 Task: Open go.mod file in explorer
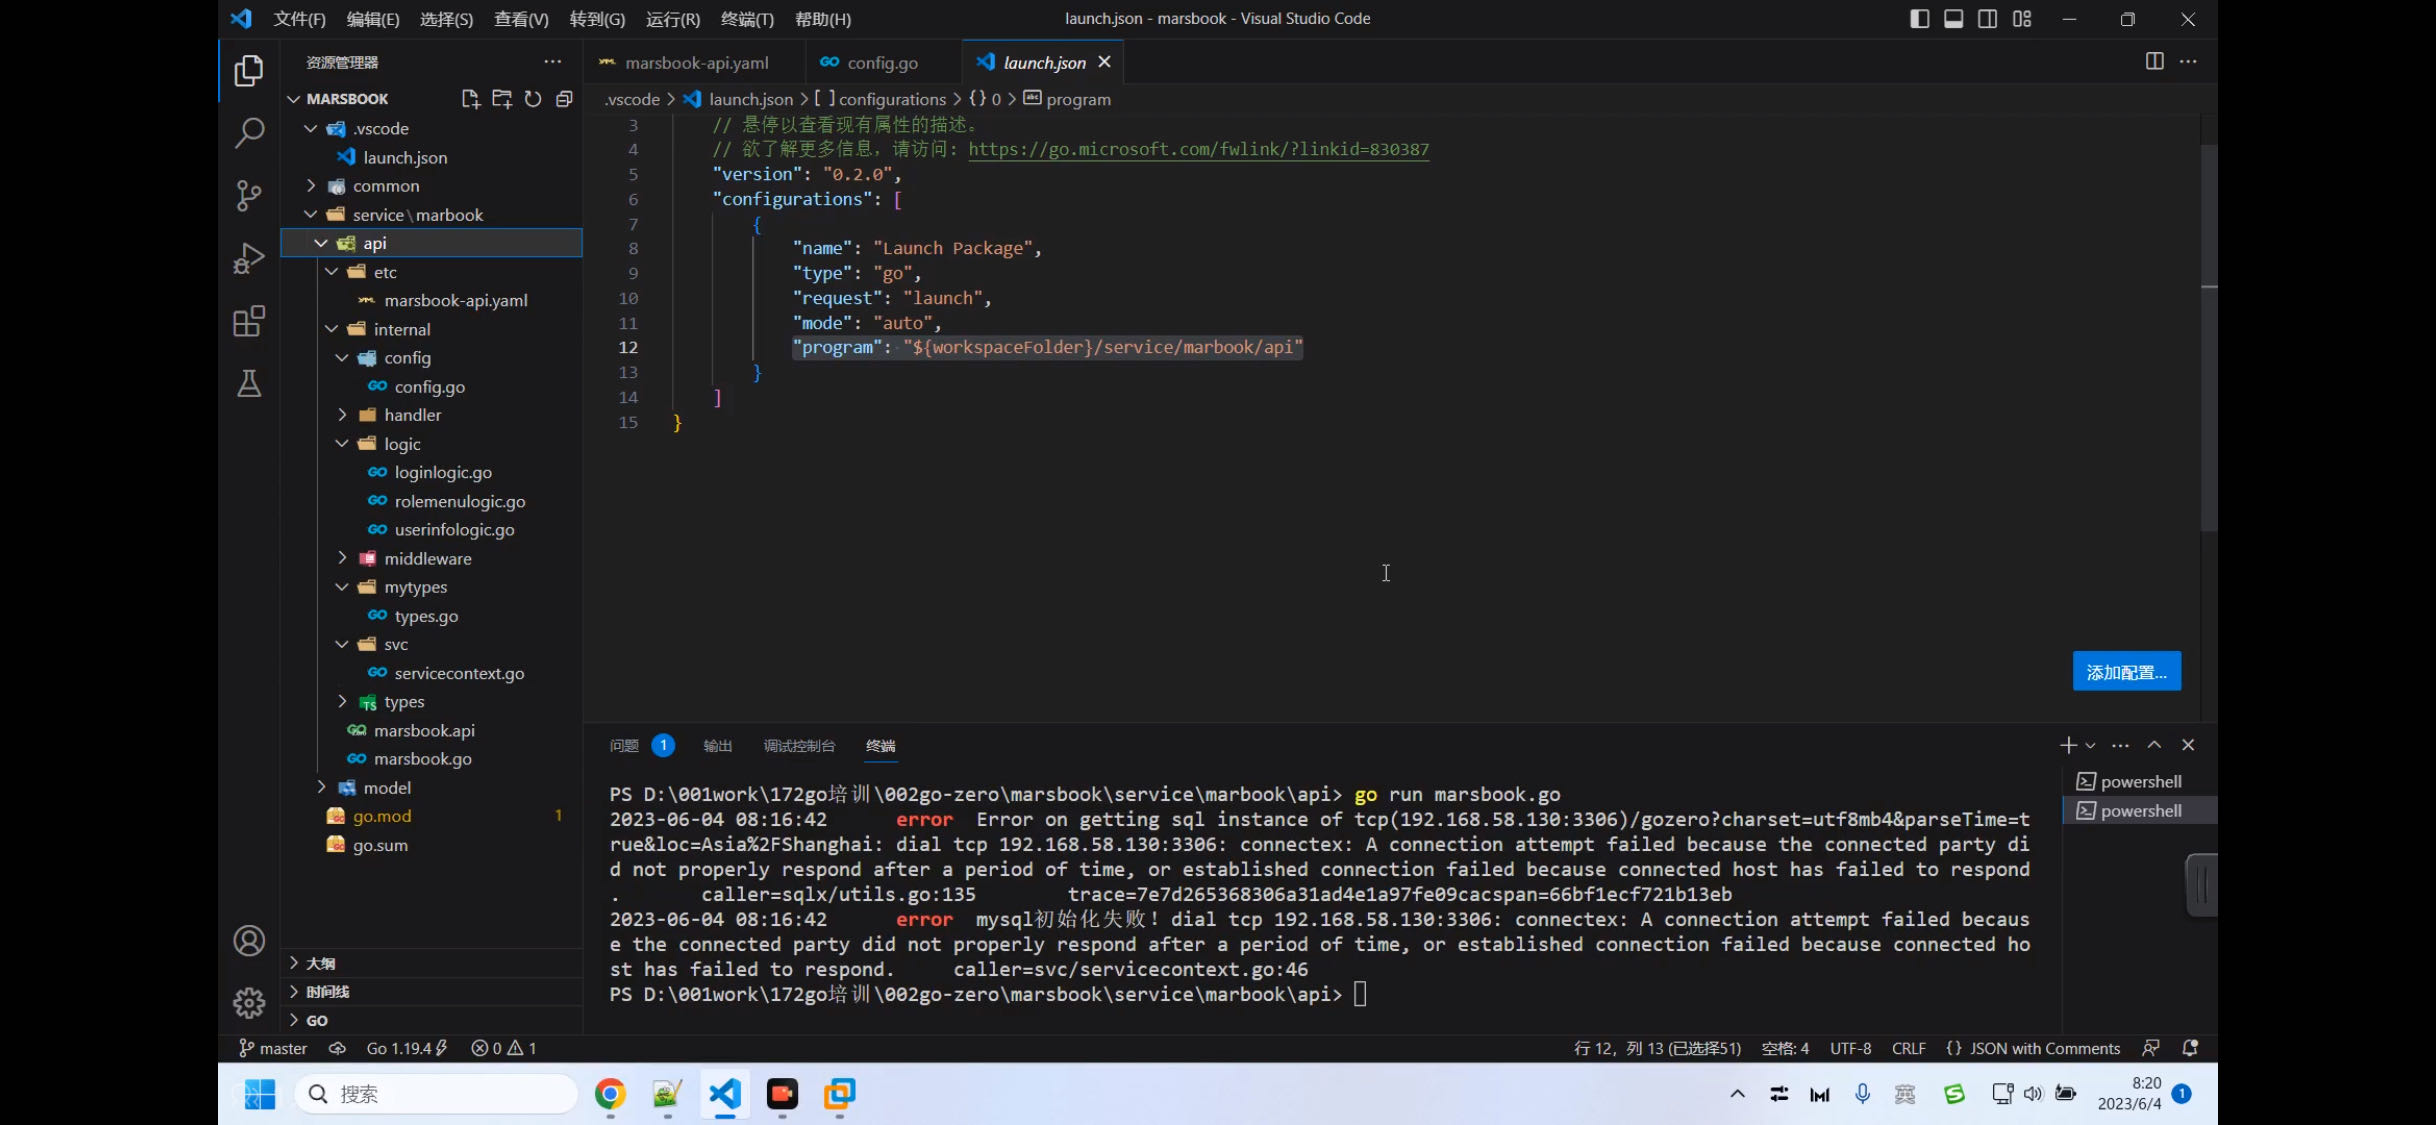pyautogui.click(x=382, y=816)
